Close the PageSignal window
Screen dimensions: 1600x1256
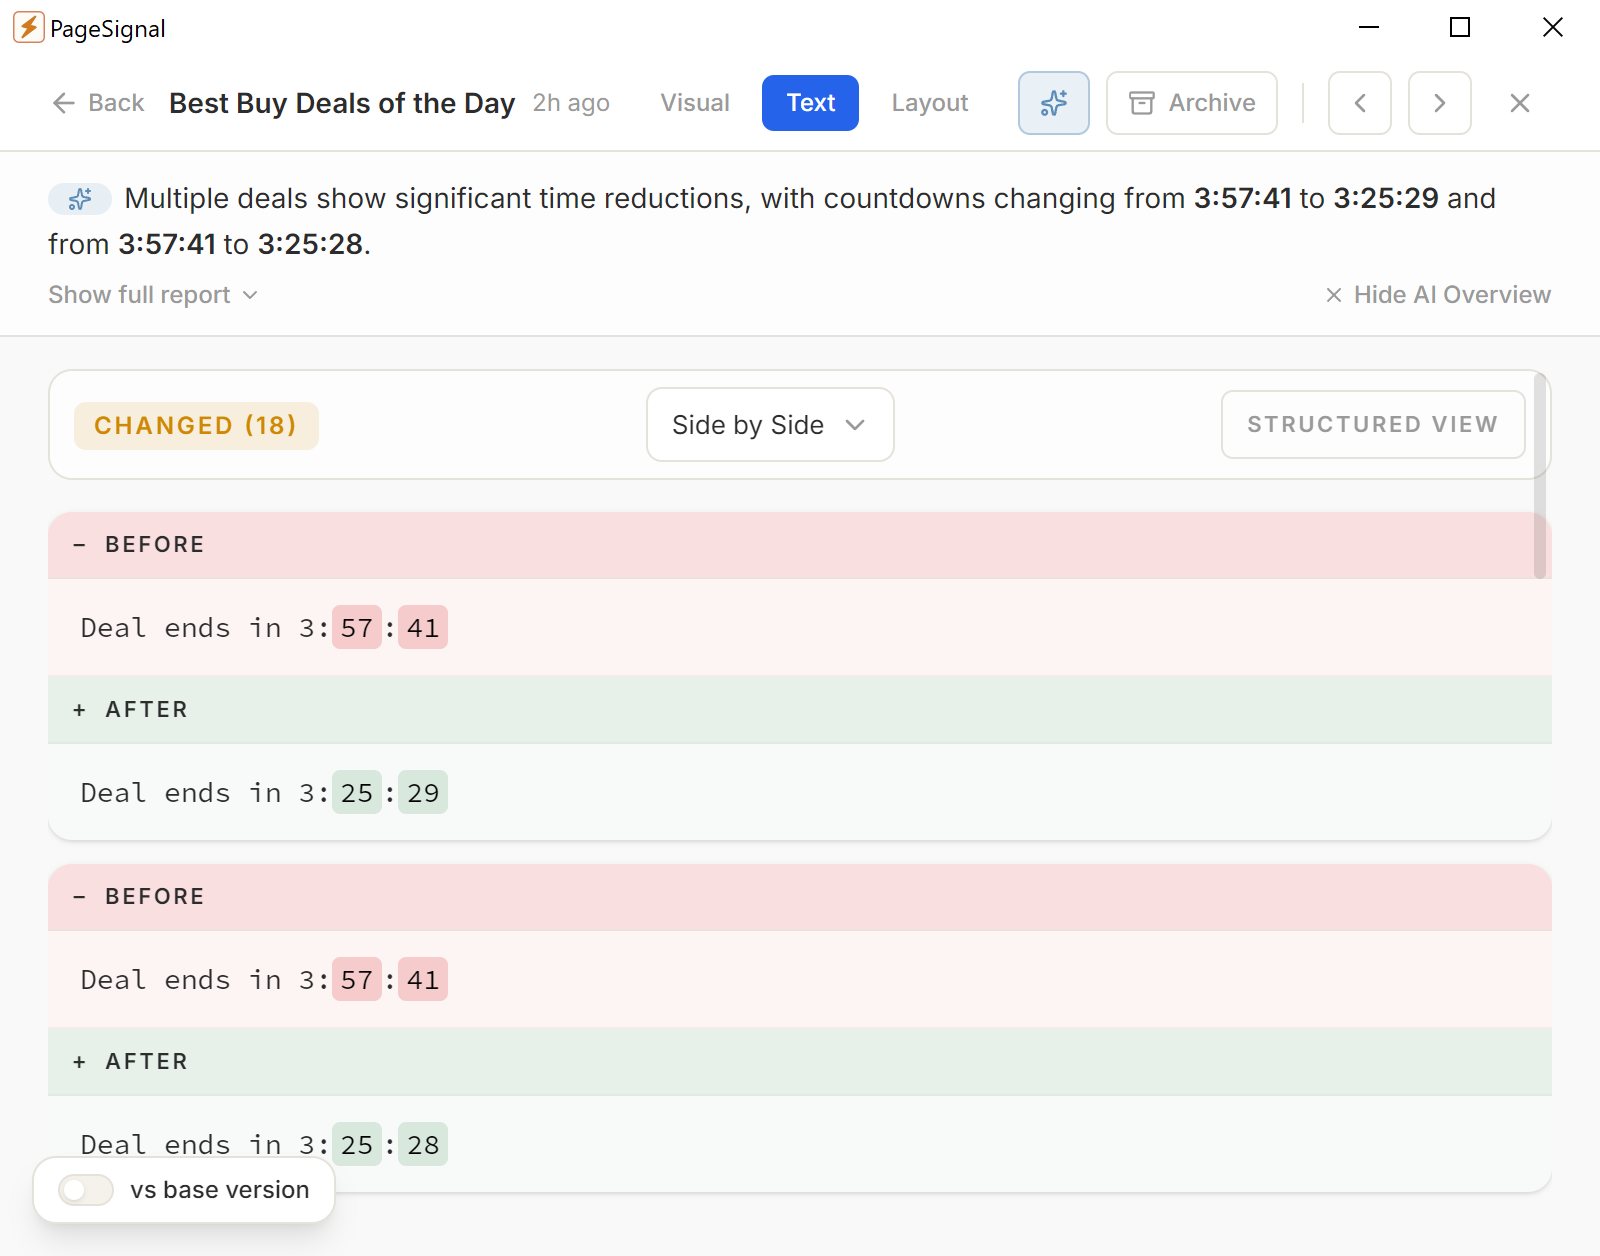tap(1552, 28)
